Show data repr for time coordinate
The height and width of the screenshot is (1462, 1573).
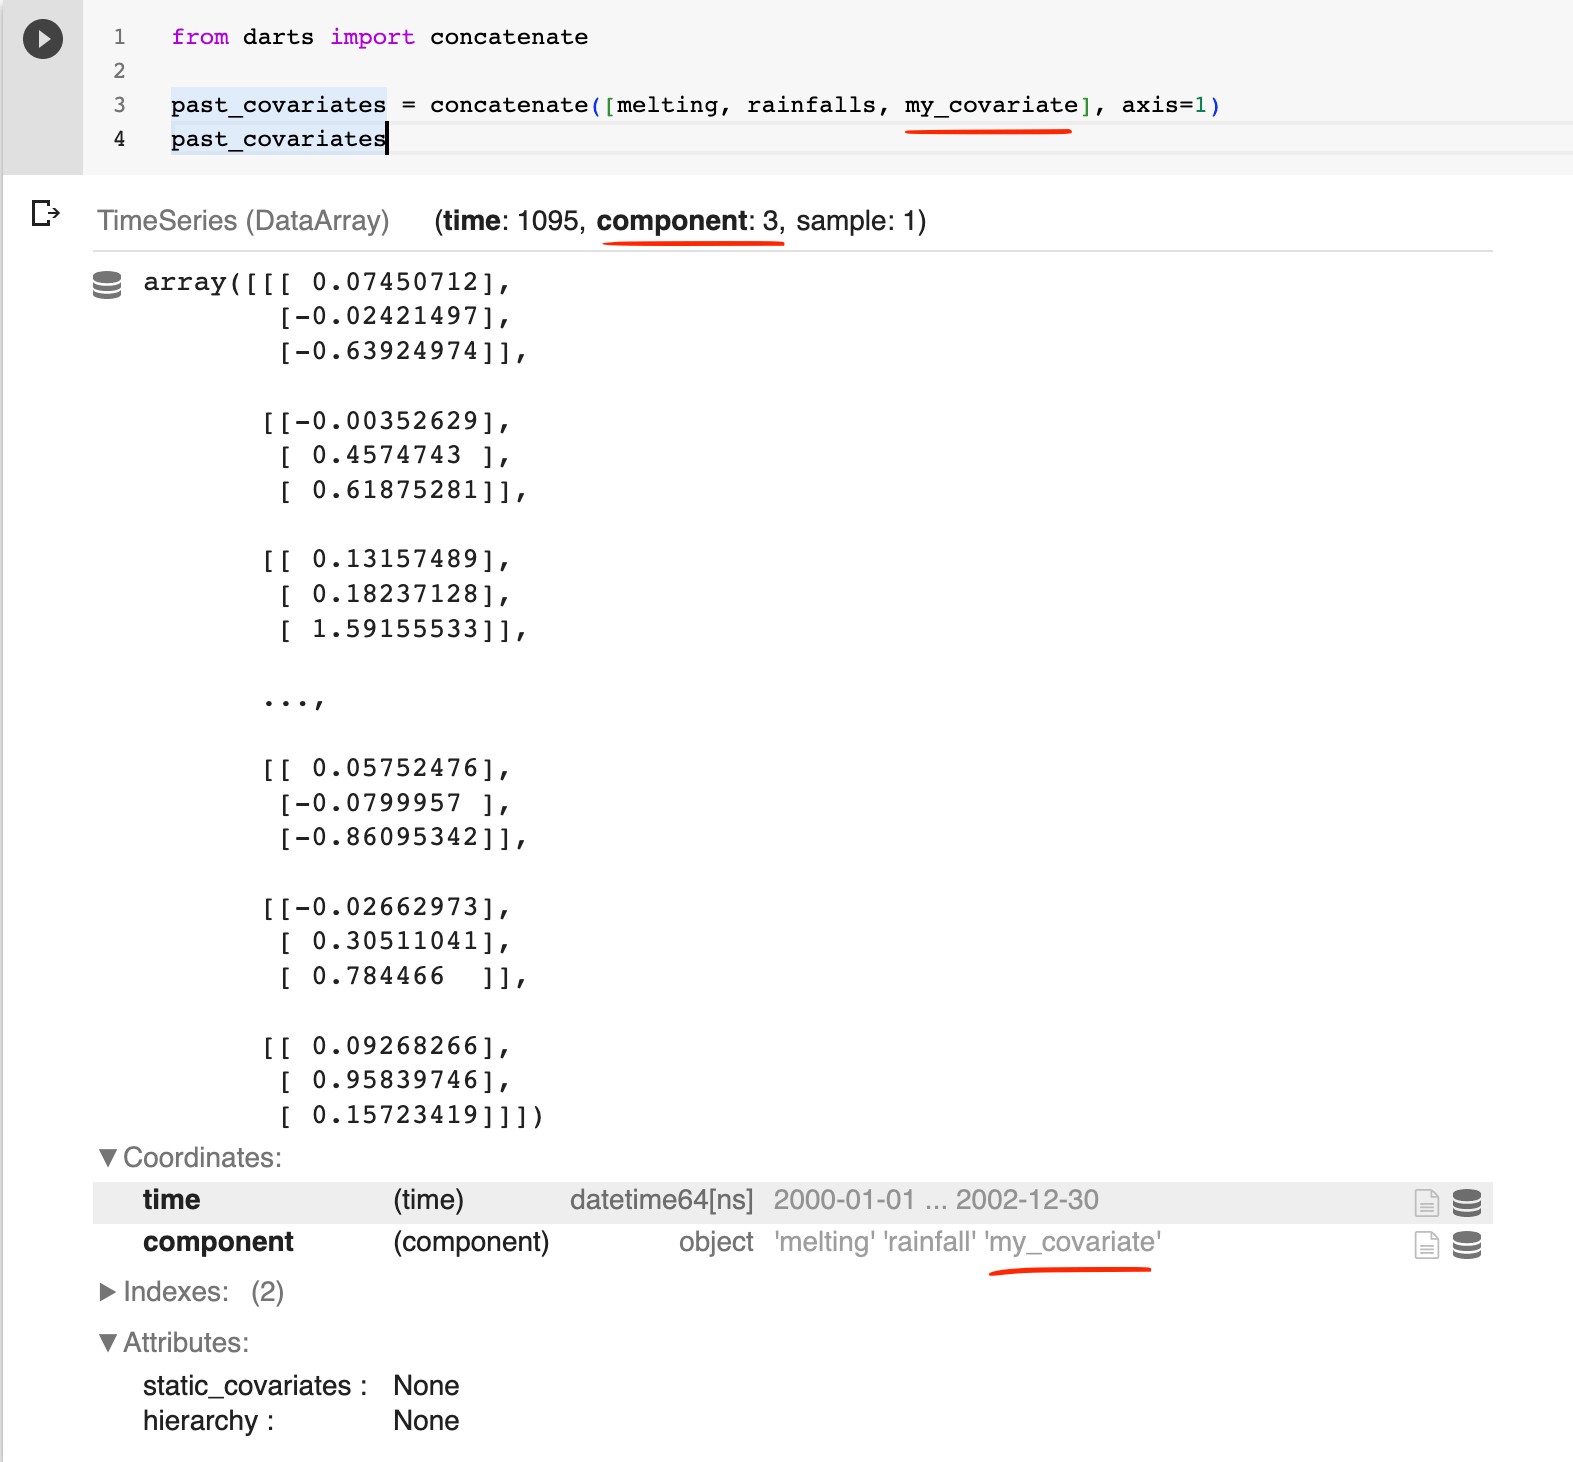coord(1467,1202)
